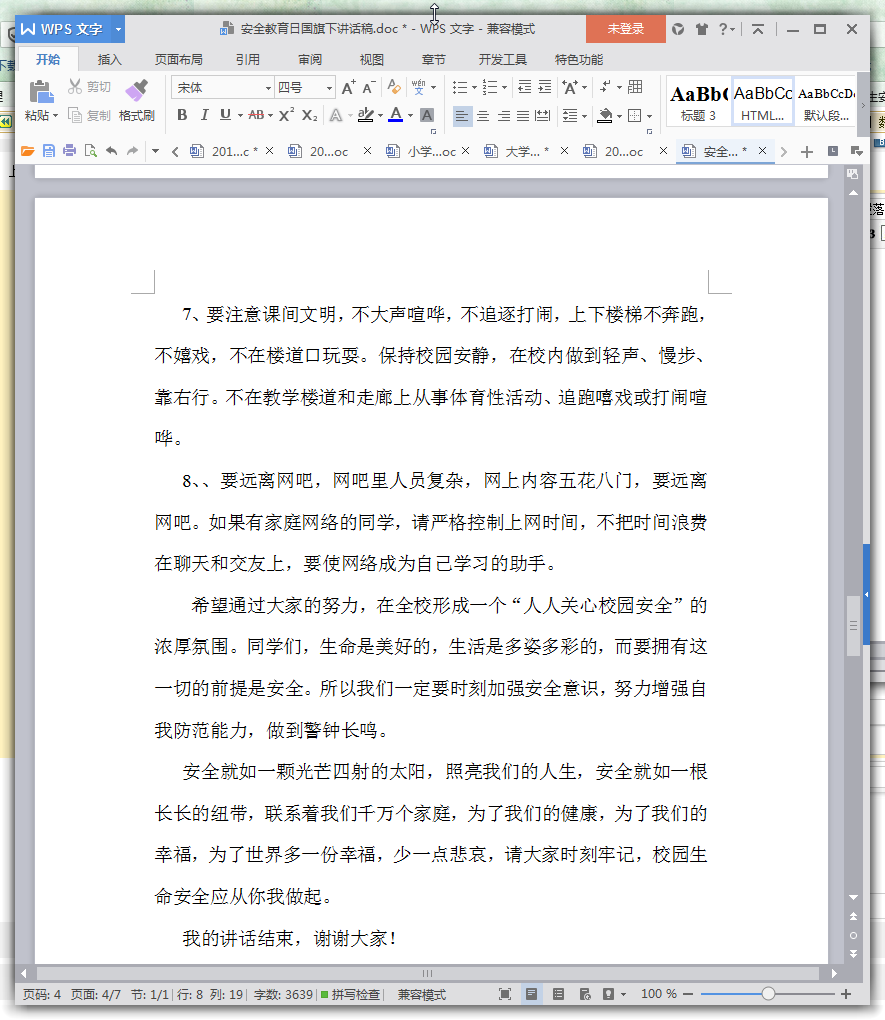Screen dimensions: 885x1020
Task: Click the align right icon
Action: pyautogui.click(x=504, y=116)
